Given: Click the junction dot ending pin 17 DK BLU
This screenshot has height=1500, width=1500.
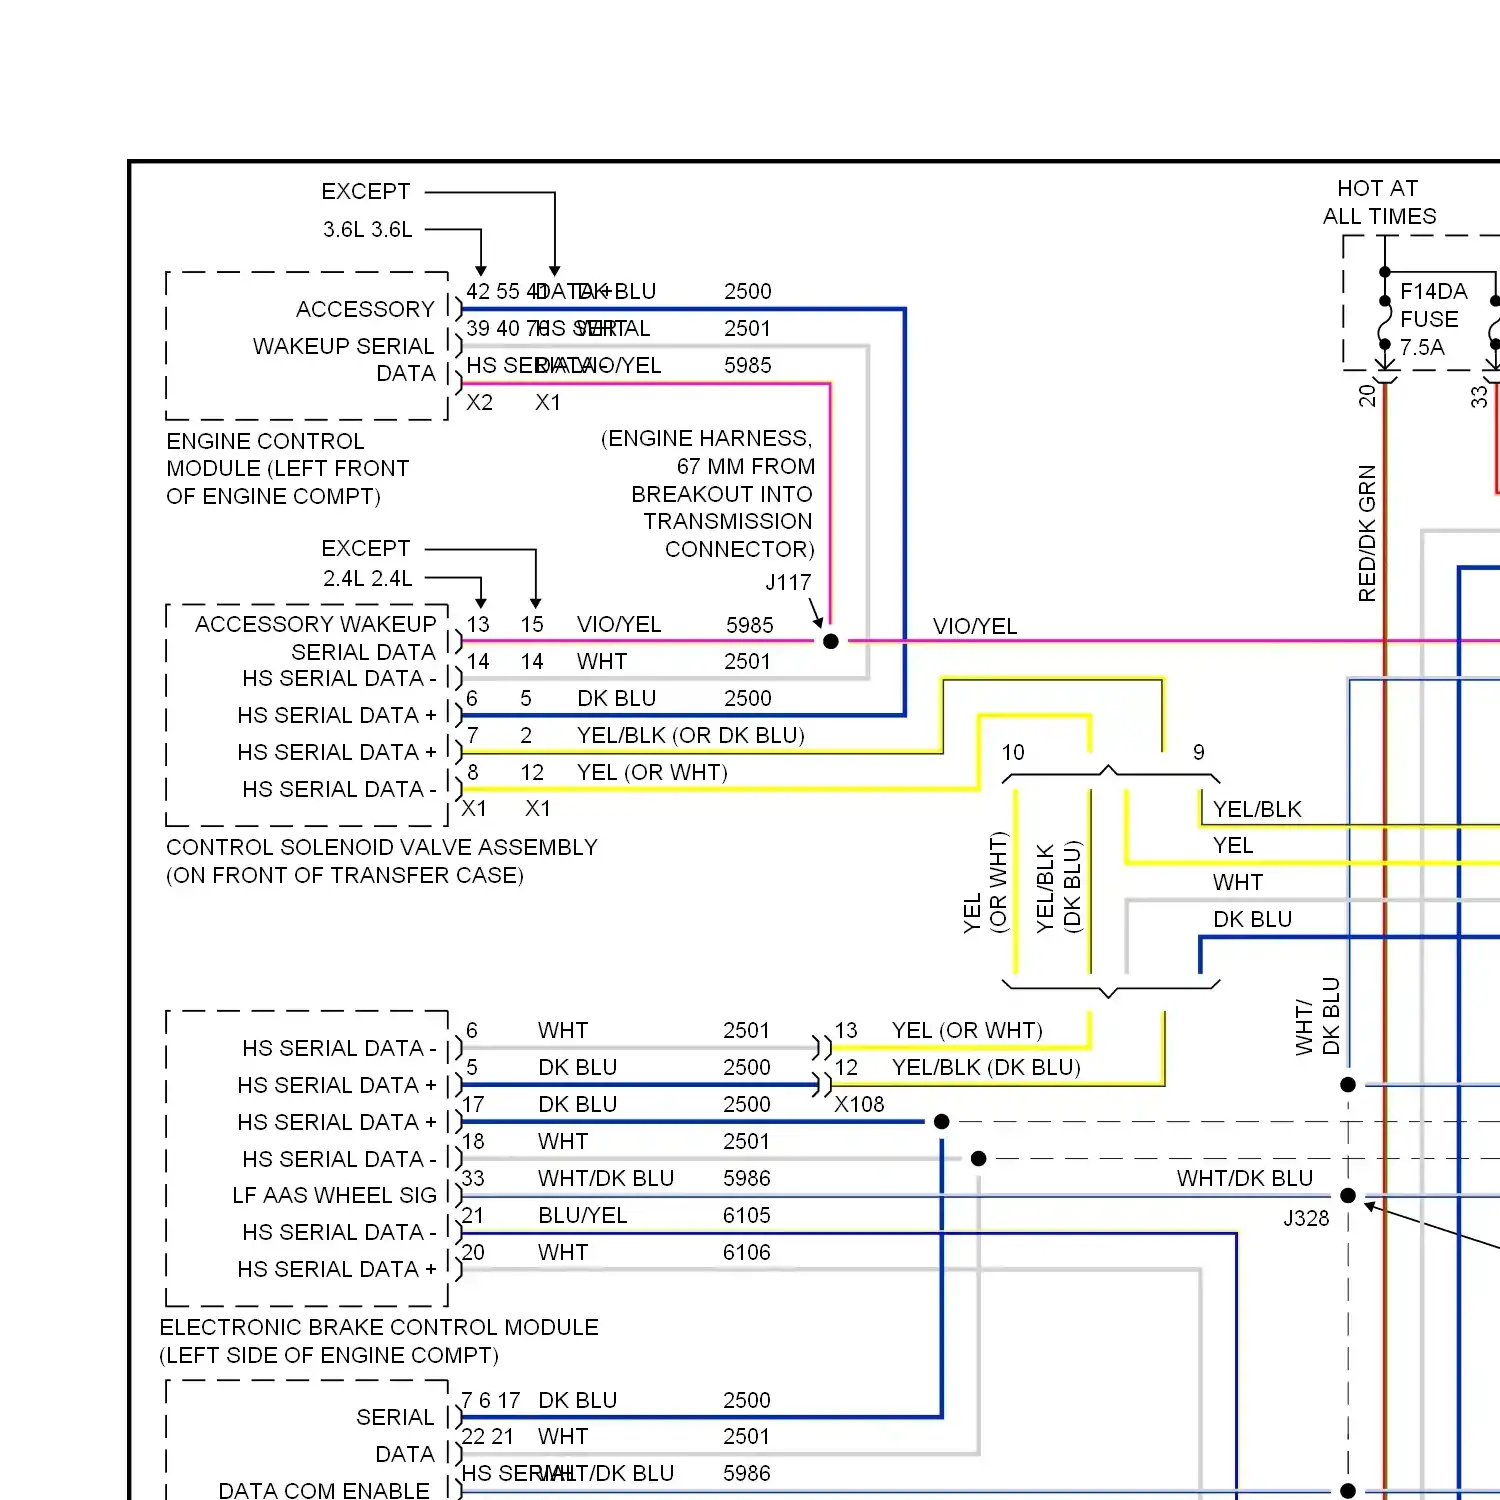Looking at the screenshot, I should [x=941, y=1122].
